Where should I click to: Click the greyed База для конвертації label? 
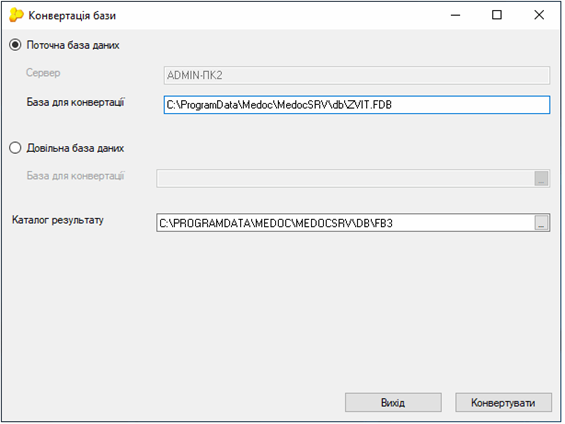[76, 176]
